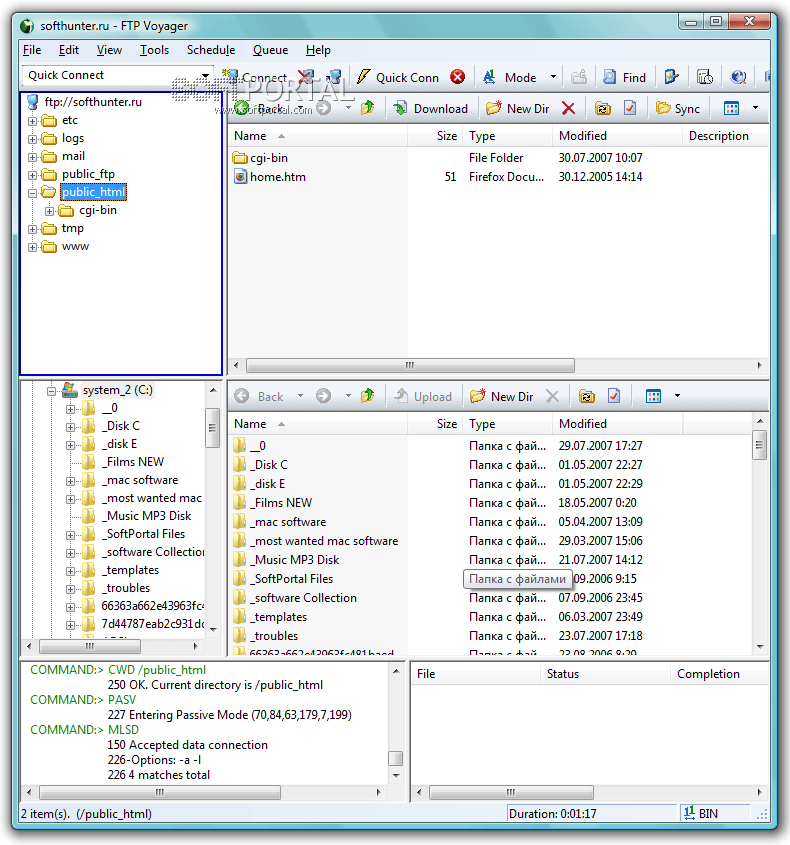The height and width of the screenshot is (845, 790).
Task: Collapse the system_2 (C:) drive node
Action: (51, 391)
